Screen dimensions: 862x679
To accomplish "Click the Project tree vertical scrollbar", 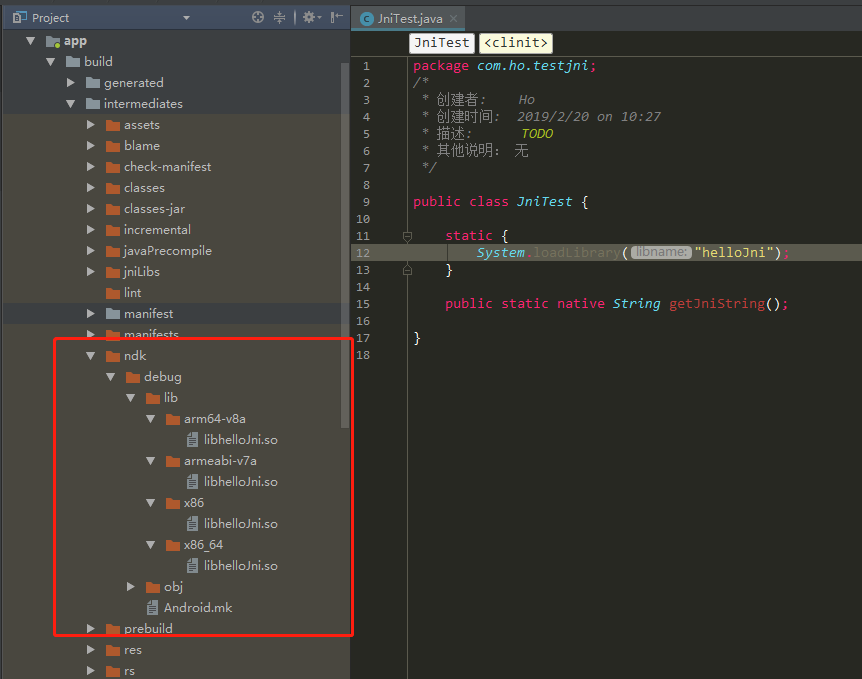I will tap(345, 245).
